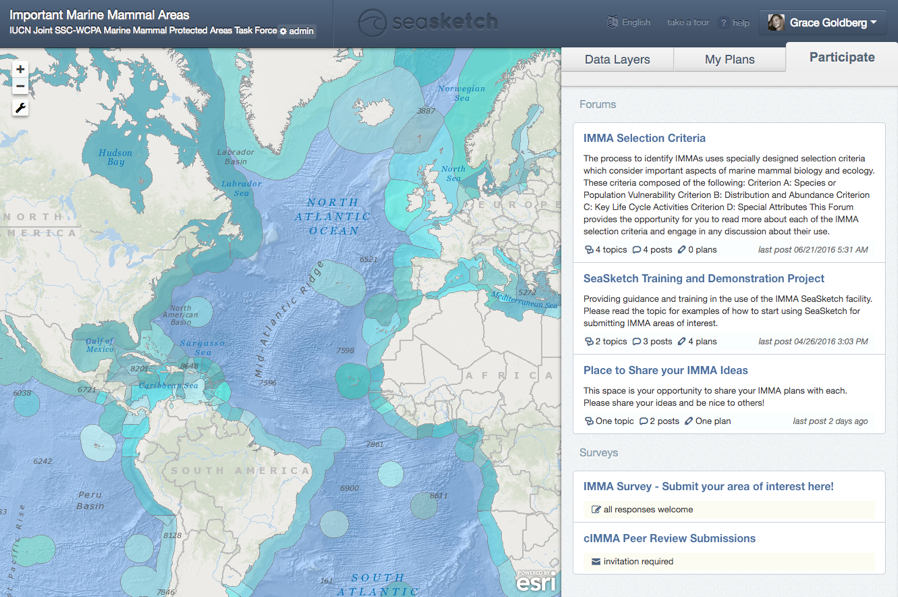The width and height of the screenshot is (898, 597).
Task: Click the Sargasso Sea map label
Action: pyautogui.click(x=202, y=347)
